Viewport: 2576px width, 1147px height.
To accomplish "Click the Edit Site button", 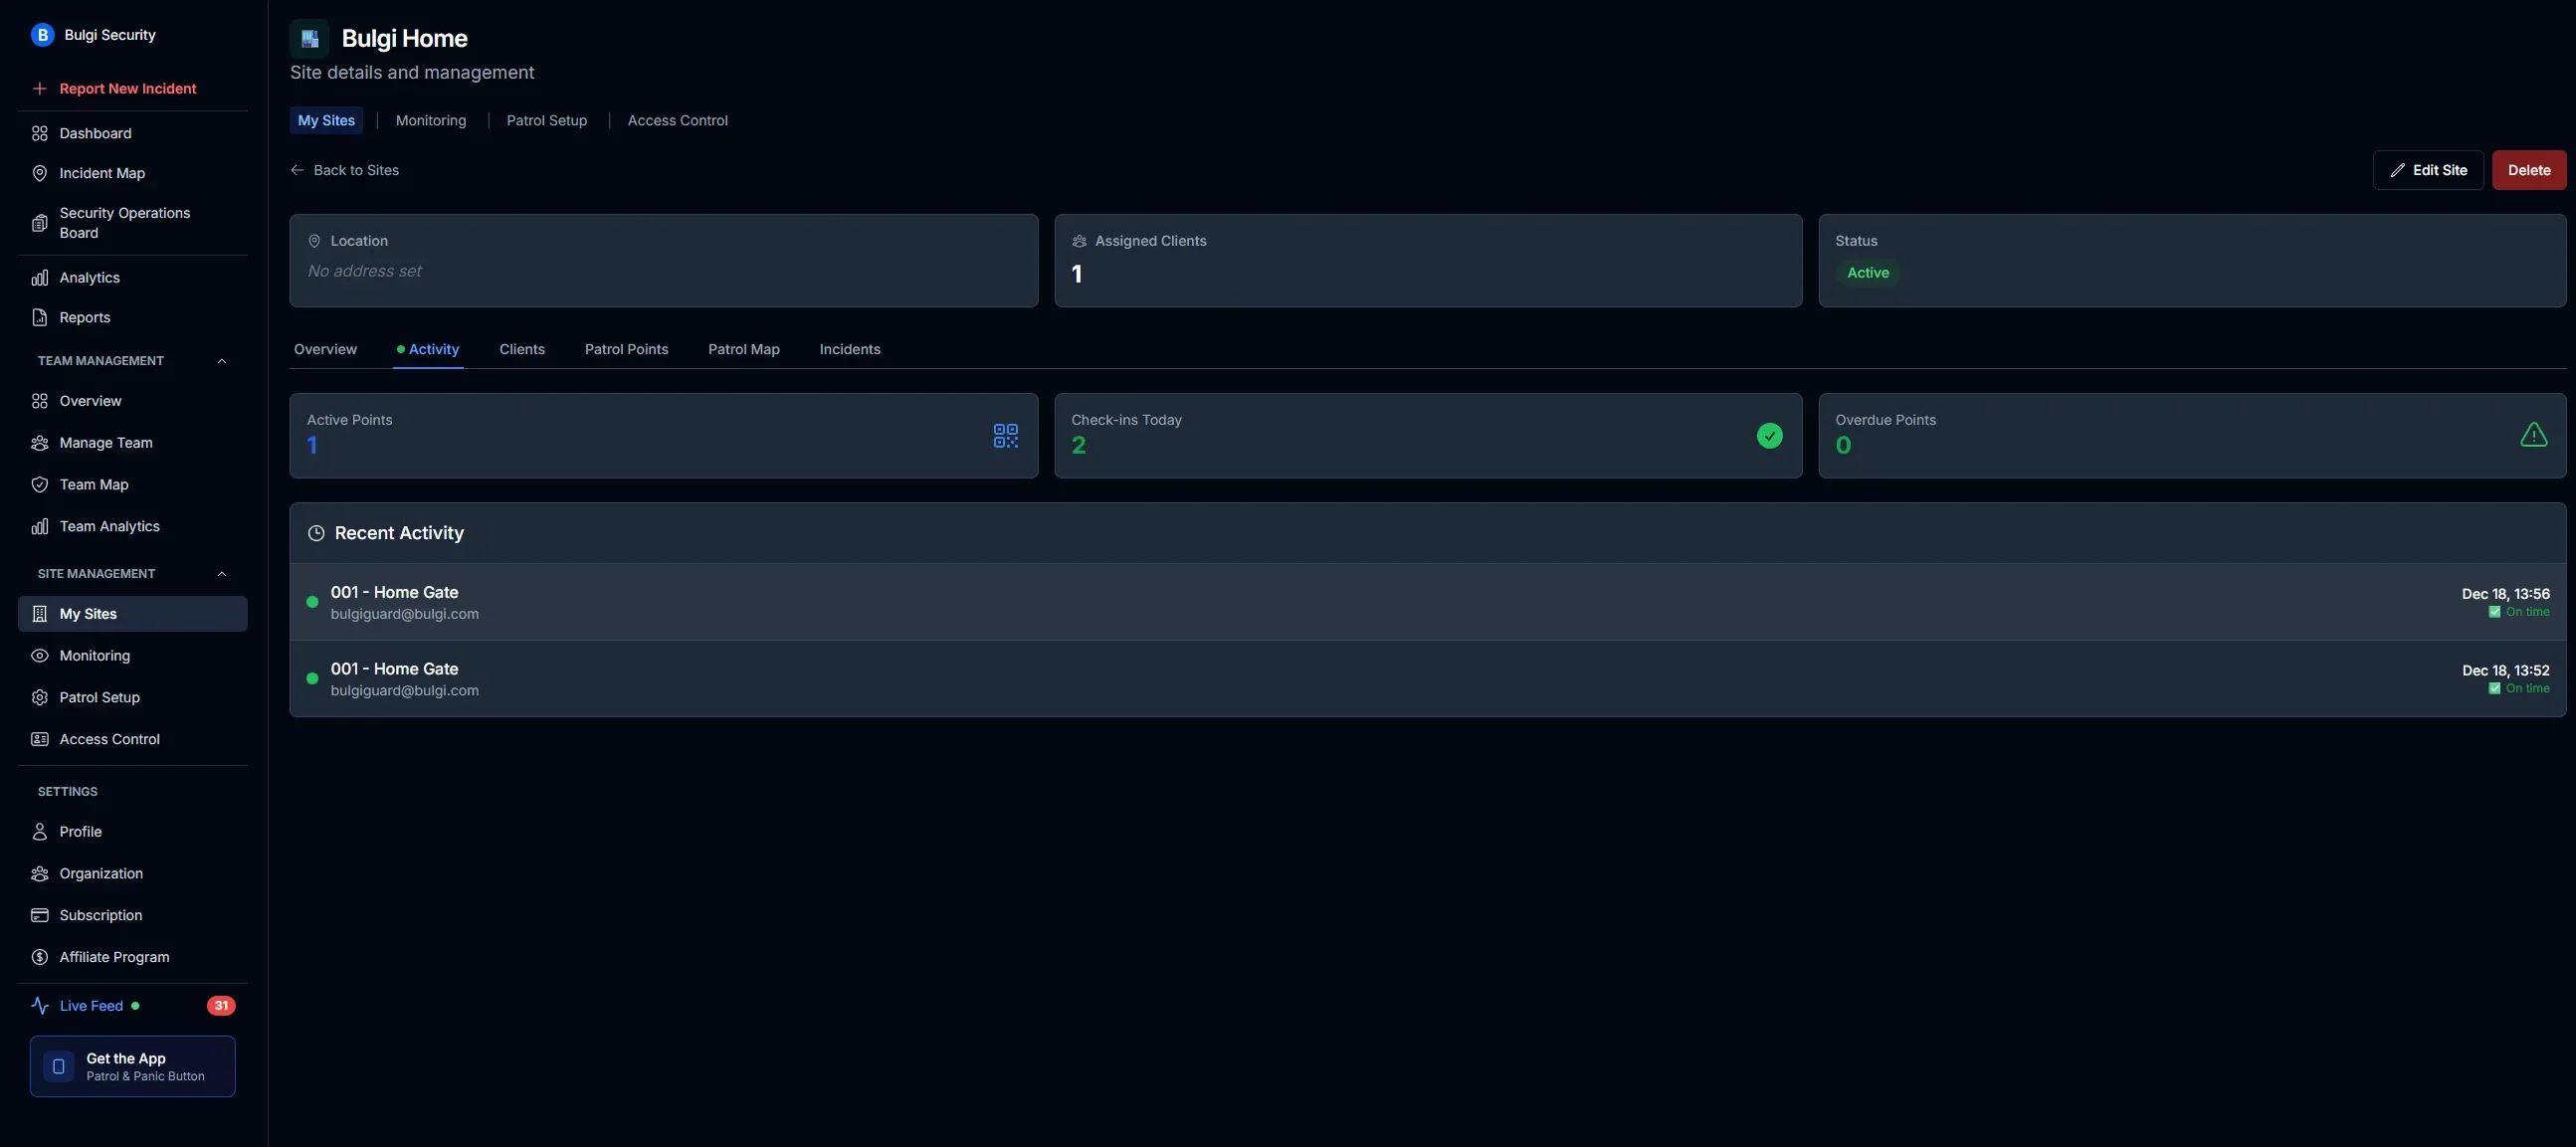I will click(x=2427, y=170).
